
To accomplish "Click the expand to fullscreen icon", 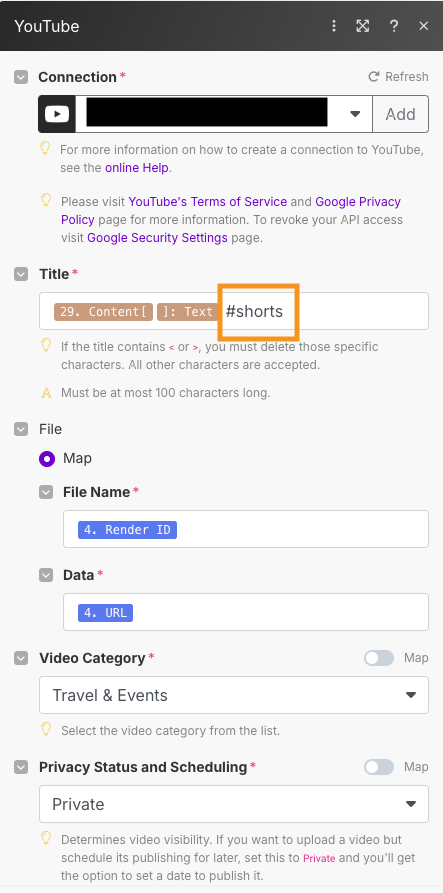I will (363, 26).
